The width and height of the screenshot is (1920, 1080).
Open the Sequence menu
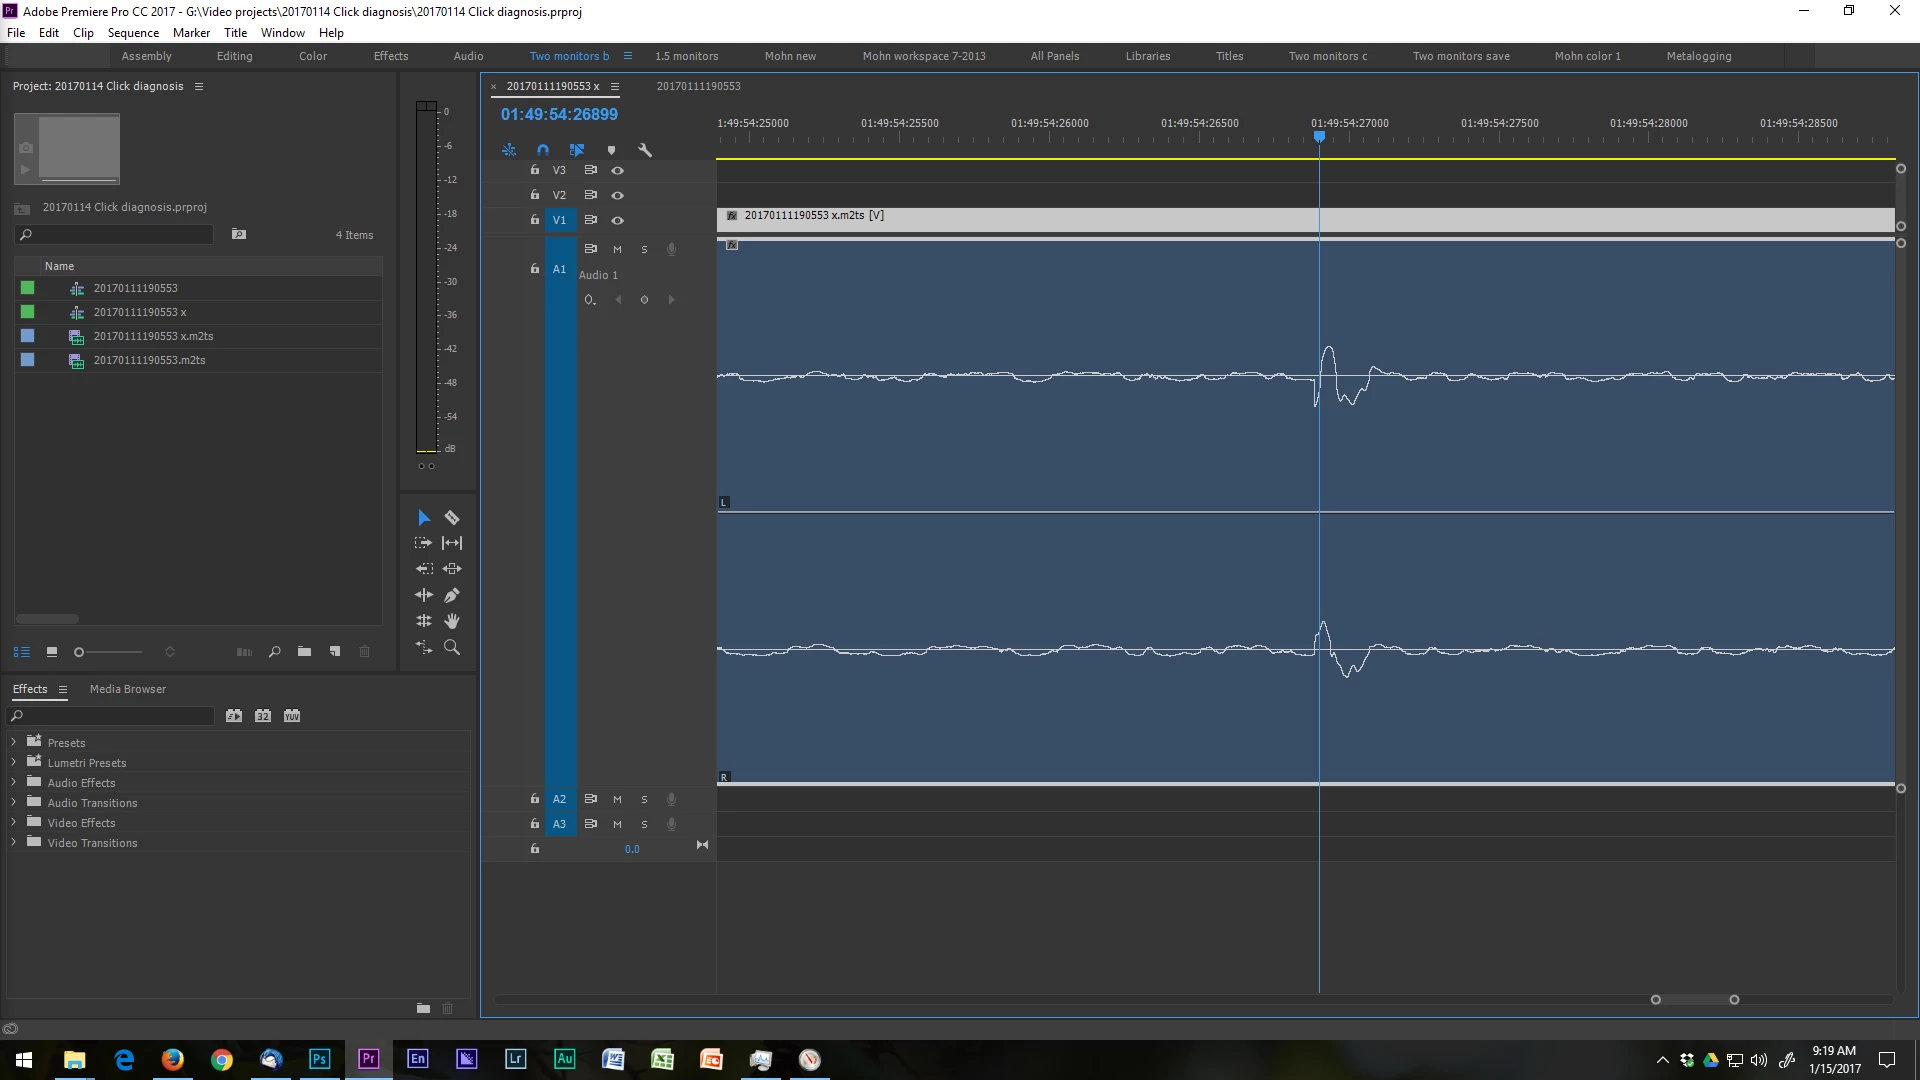tap(133, 33)
